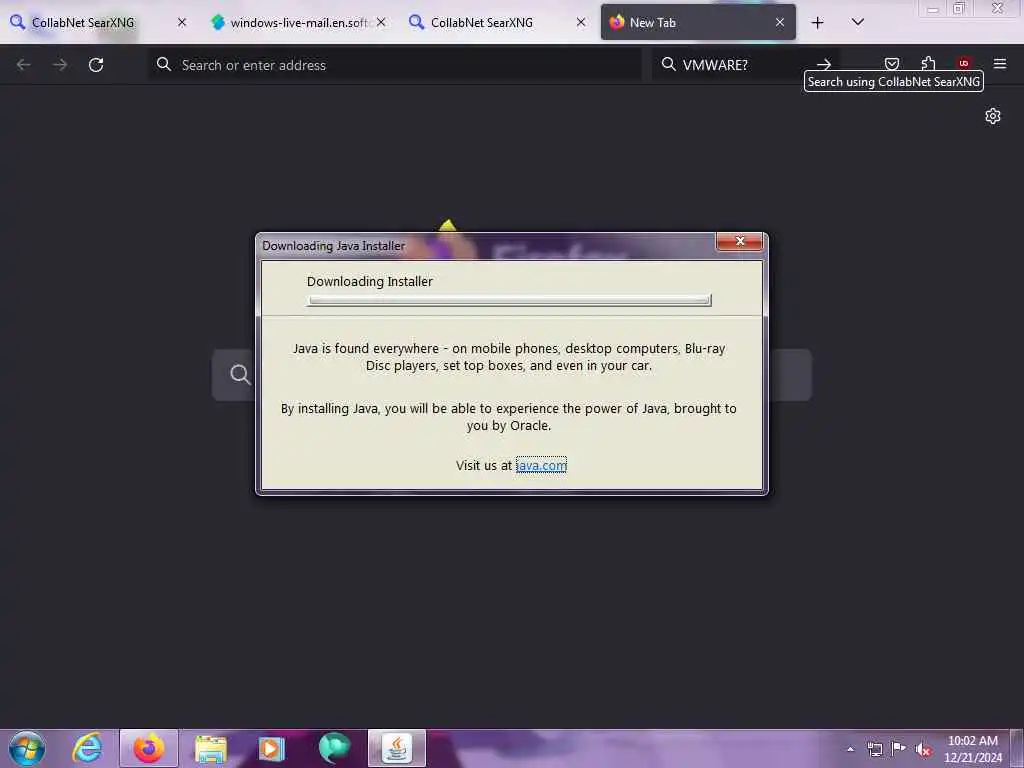1024x768 pixels.
Task: Click the muted volume tray icon
Action: (x=923, y=750)
